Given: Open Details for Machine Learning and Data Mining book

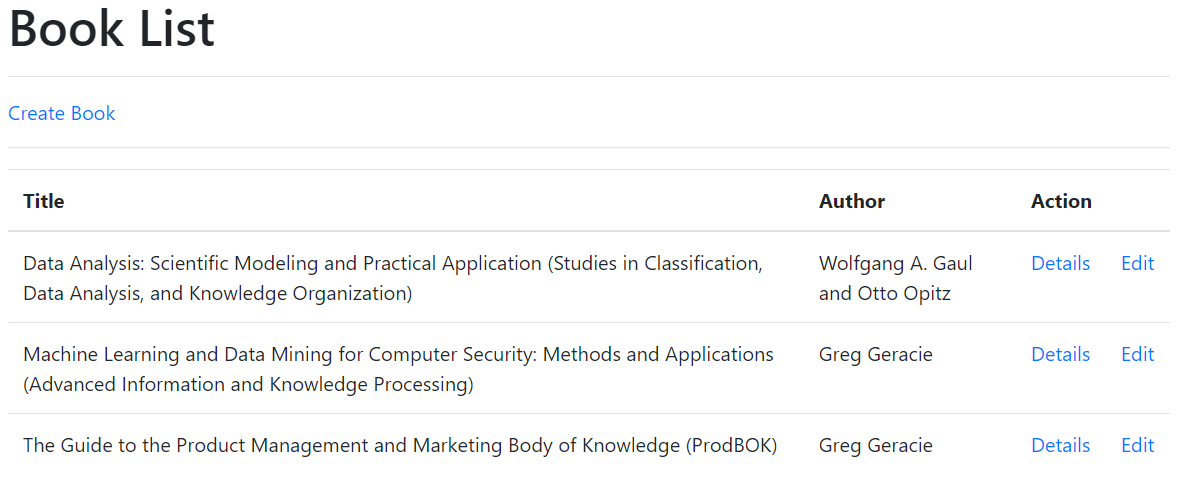Looking at the screenshot, I should pos(1060,354).
